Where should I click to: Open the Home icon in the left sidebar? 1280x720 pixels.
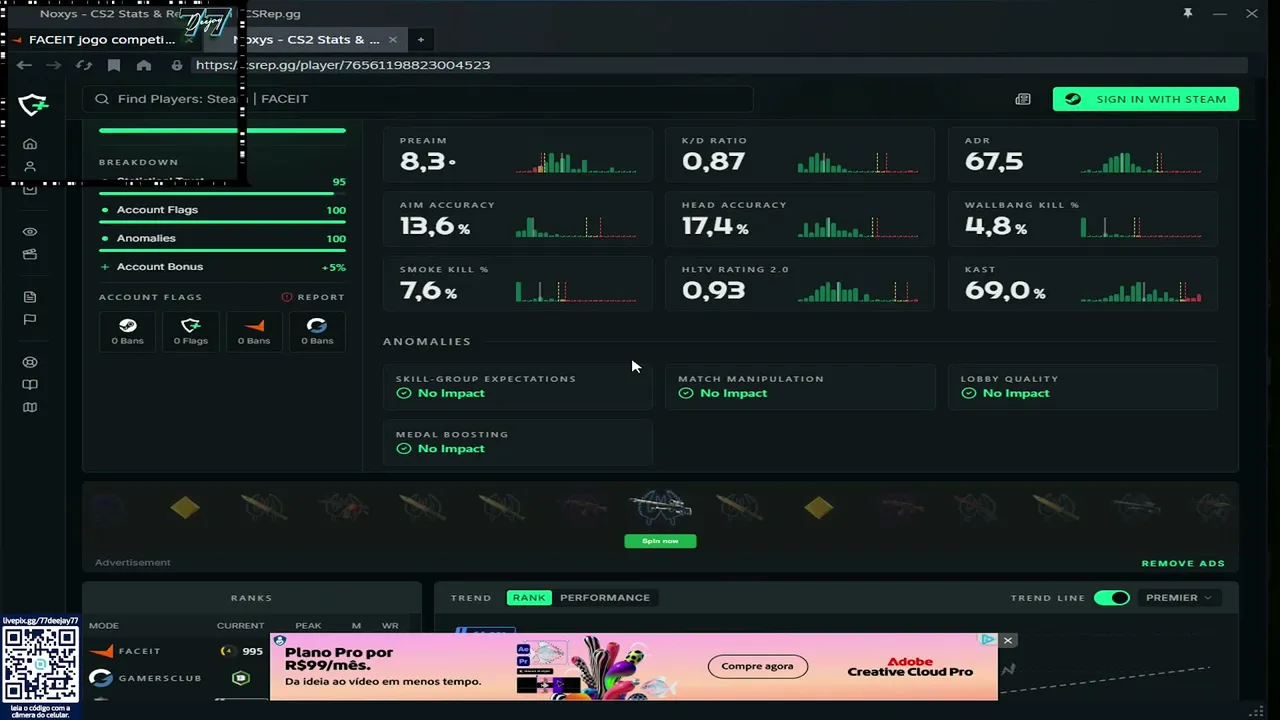pos(30,144)
